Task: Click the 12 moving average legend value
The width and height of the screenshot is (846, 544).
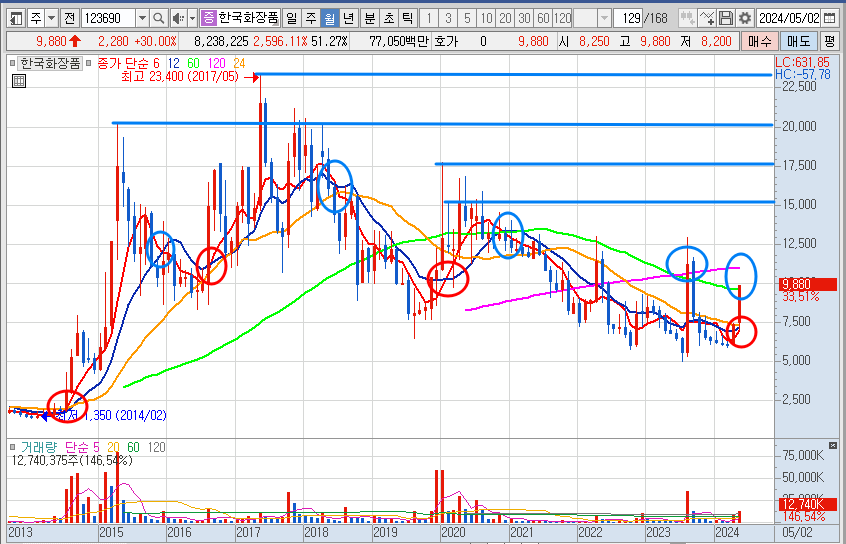Action: 173,64
